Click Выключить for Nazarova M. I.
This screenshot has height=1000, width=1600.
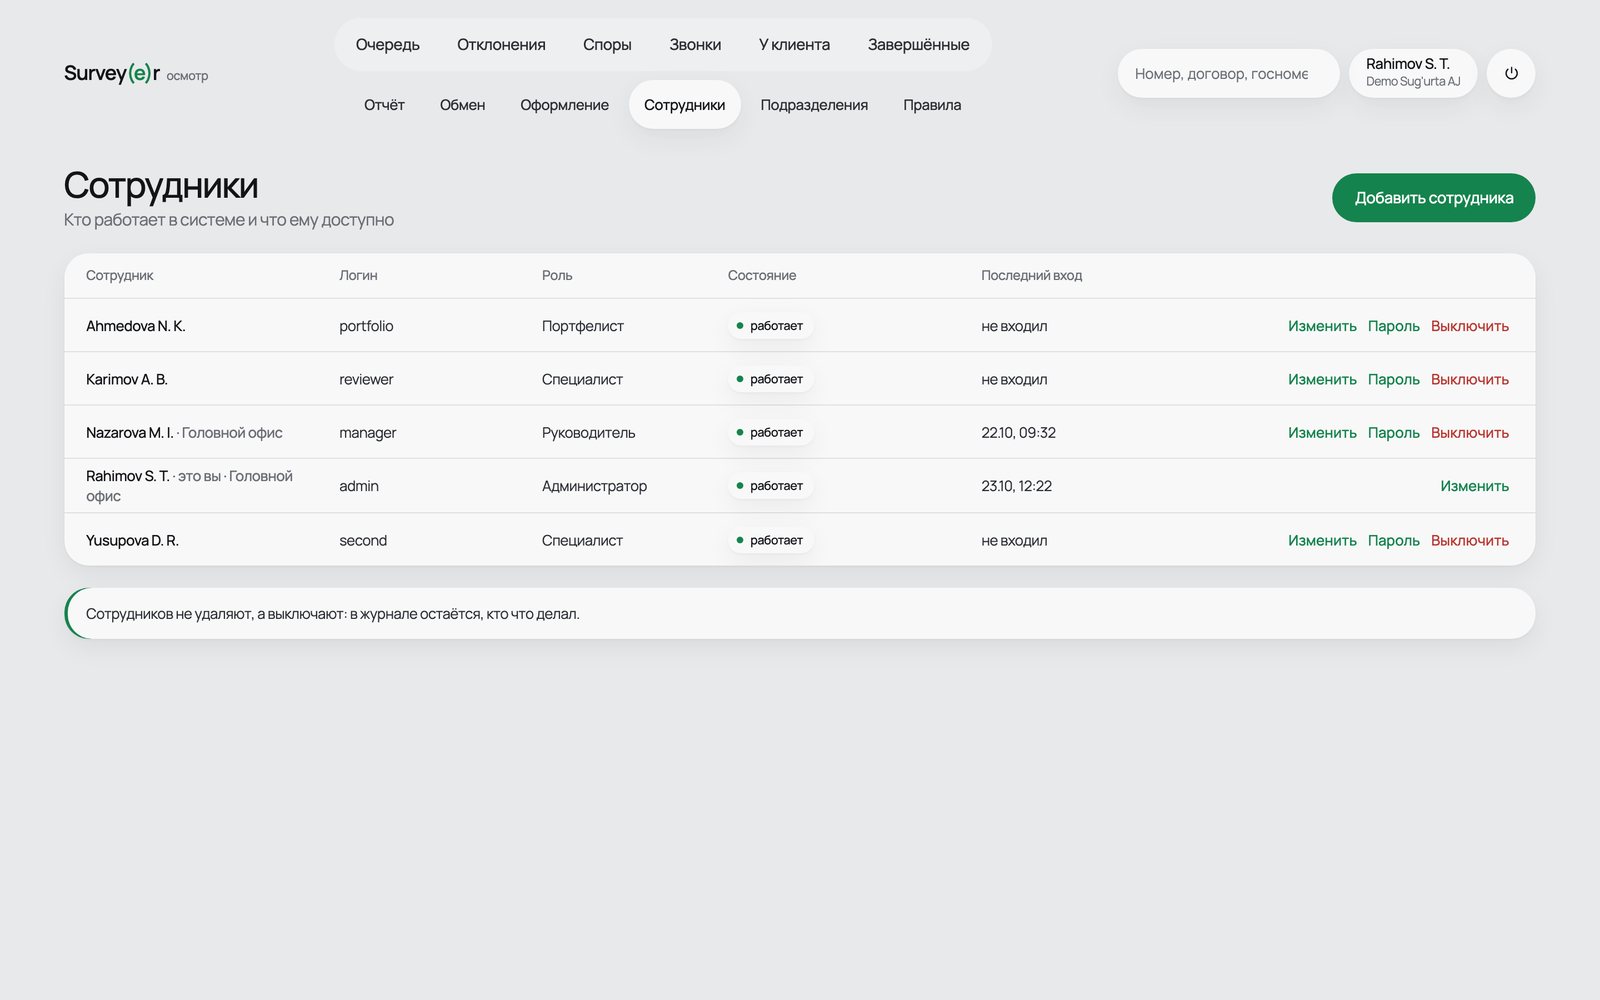[x=1469, y=432]
